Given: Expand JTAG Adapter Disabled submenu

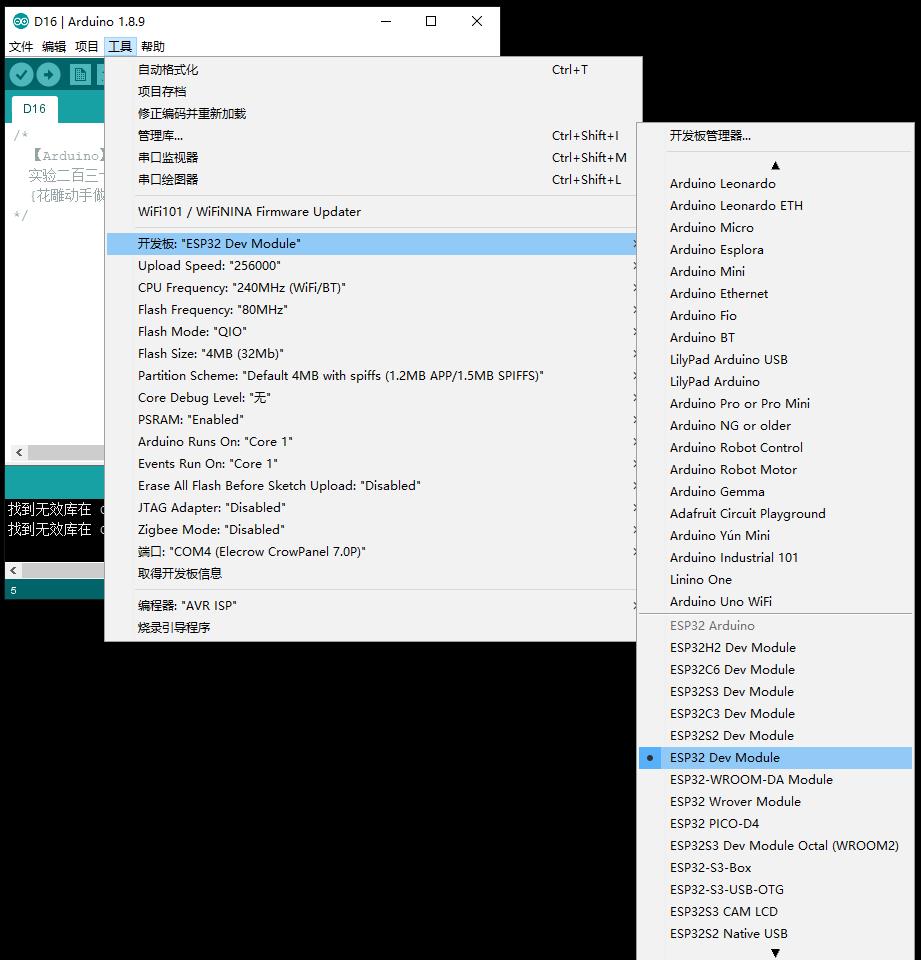Looking at the screenshot, I should click(x=374, y=508).
